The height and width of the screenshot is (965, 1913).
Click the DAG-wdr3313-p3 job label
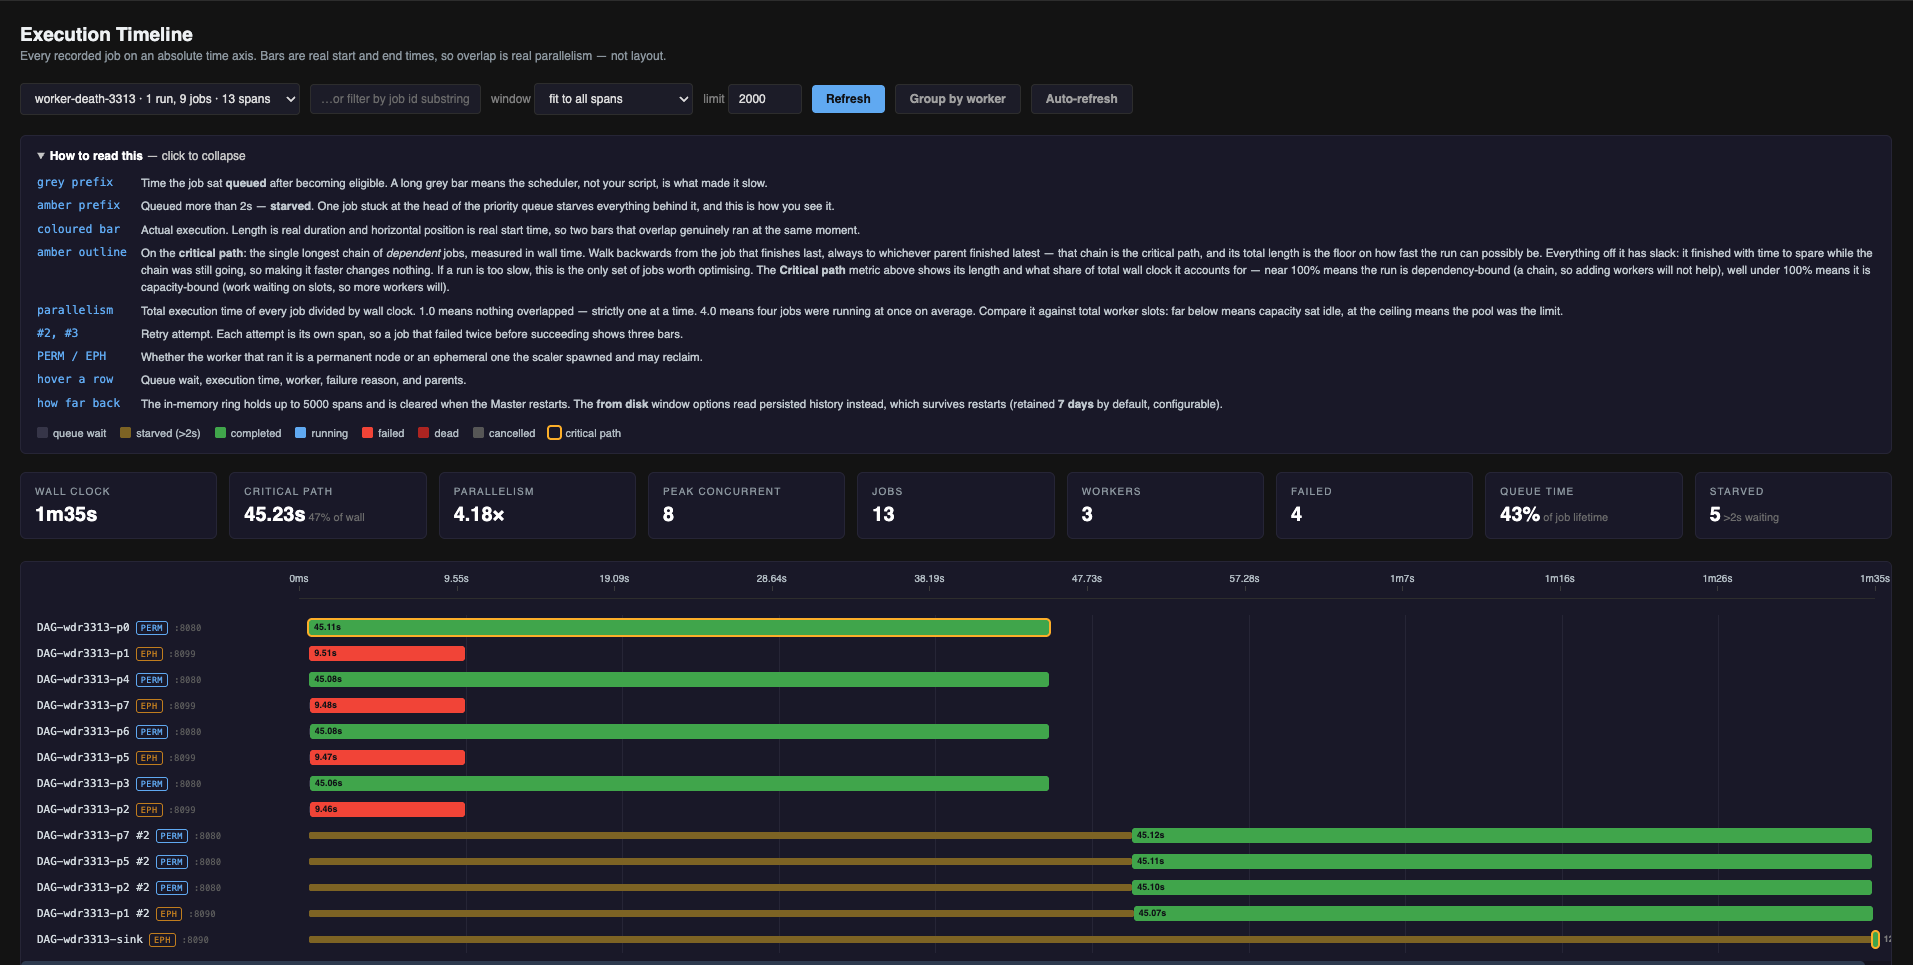pos(83,783)
